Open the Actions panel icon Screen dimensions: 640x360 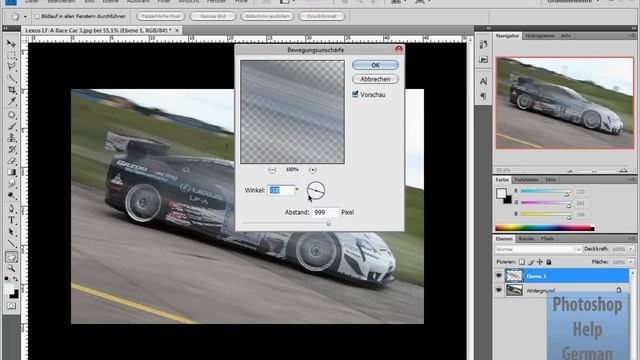(x=483, y=60)
